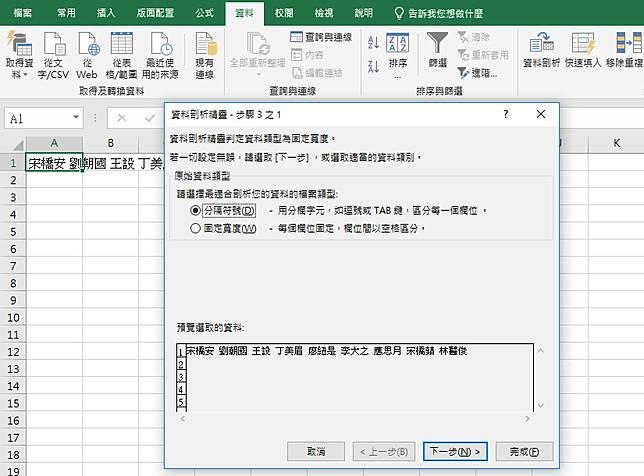
Task: Open the 排序 sort dialog button
Action: tap(397, 52)
